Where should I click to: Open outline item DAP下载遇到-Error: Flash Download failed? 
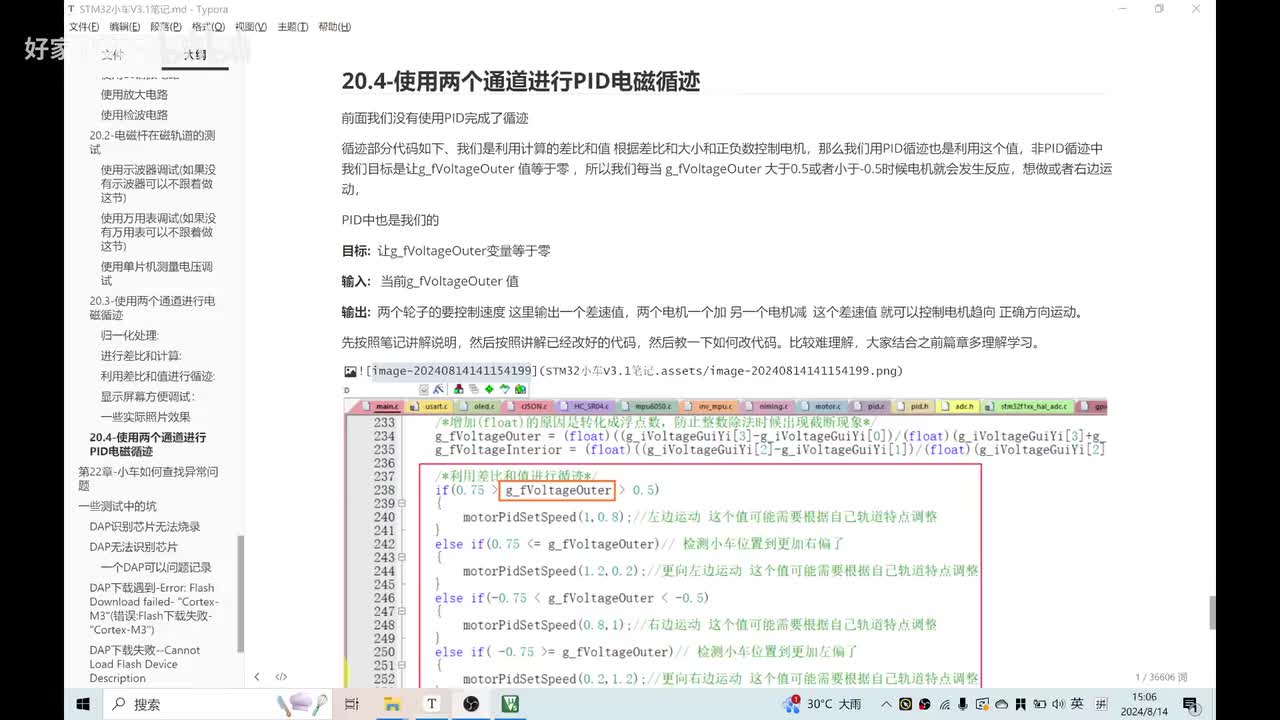[154, 609]
